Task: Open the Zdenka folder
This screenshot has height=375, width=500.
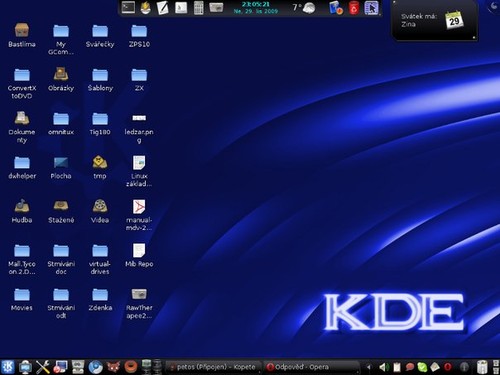Action: click(100, 299)
